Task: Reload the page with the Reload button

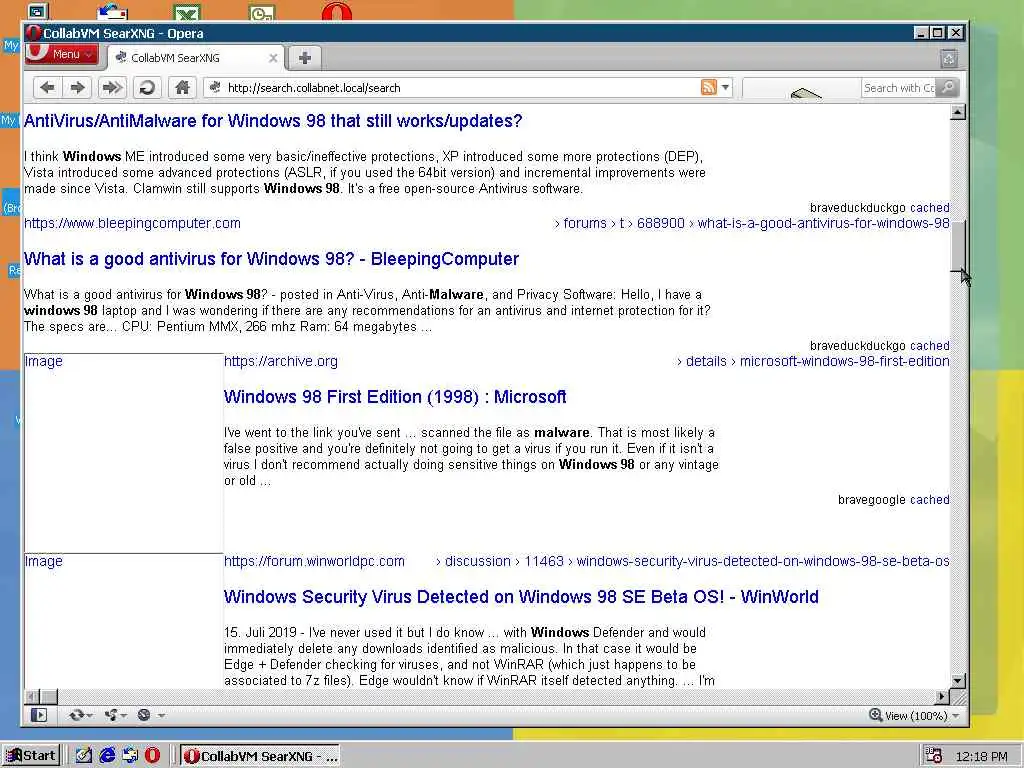Action: pos(148,88)
